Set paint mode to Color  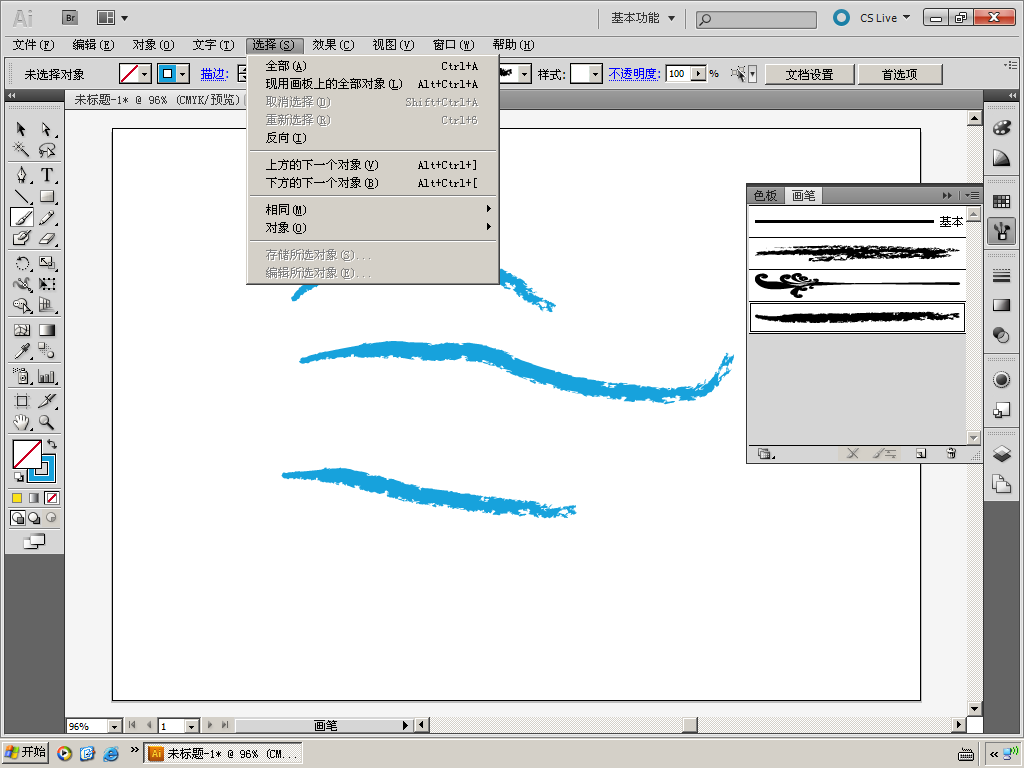coord(17,498)
